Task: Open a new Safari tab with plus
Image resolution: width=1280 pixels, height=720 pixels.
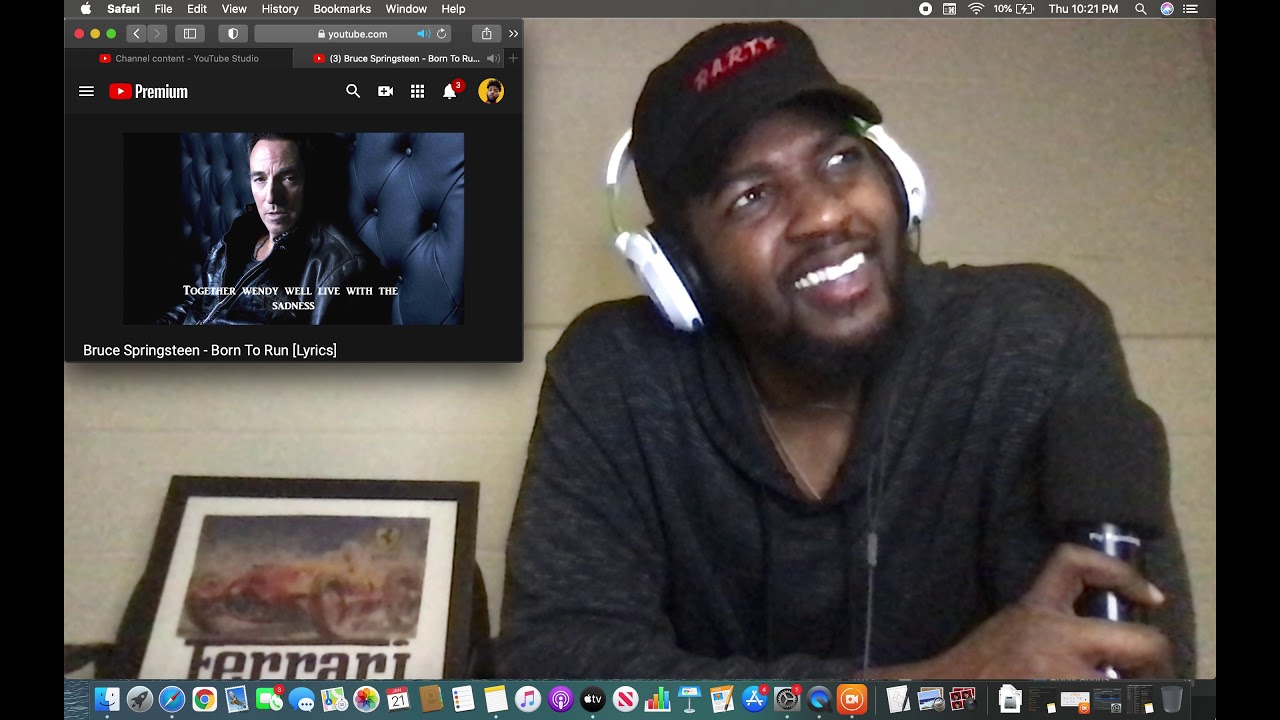Action: click(513, 58)
